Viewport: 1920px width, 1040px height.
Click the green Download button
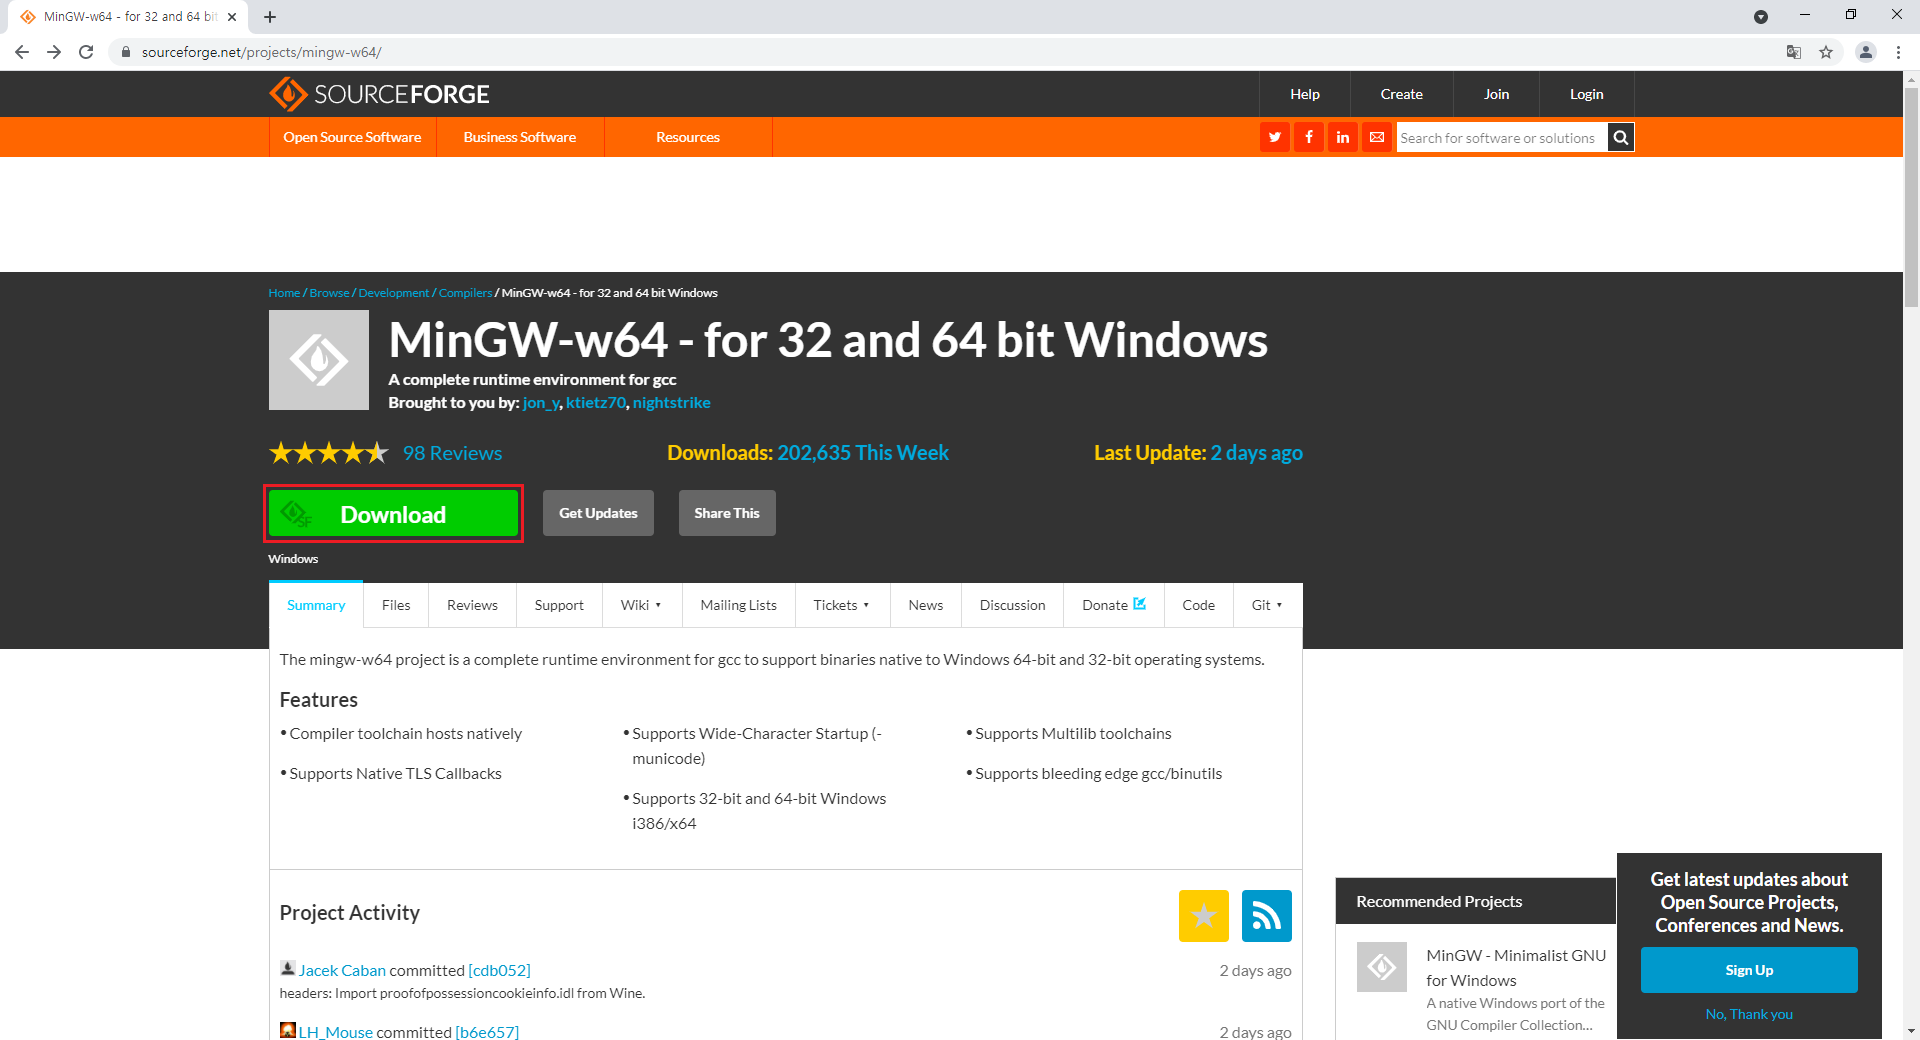point(393,514)
